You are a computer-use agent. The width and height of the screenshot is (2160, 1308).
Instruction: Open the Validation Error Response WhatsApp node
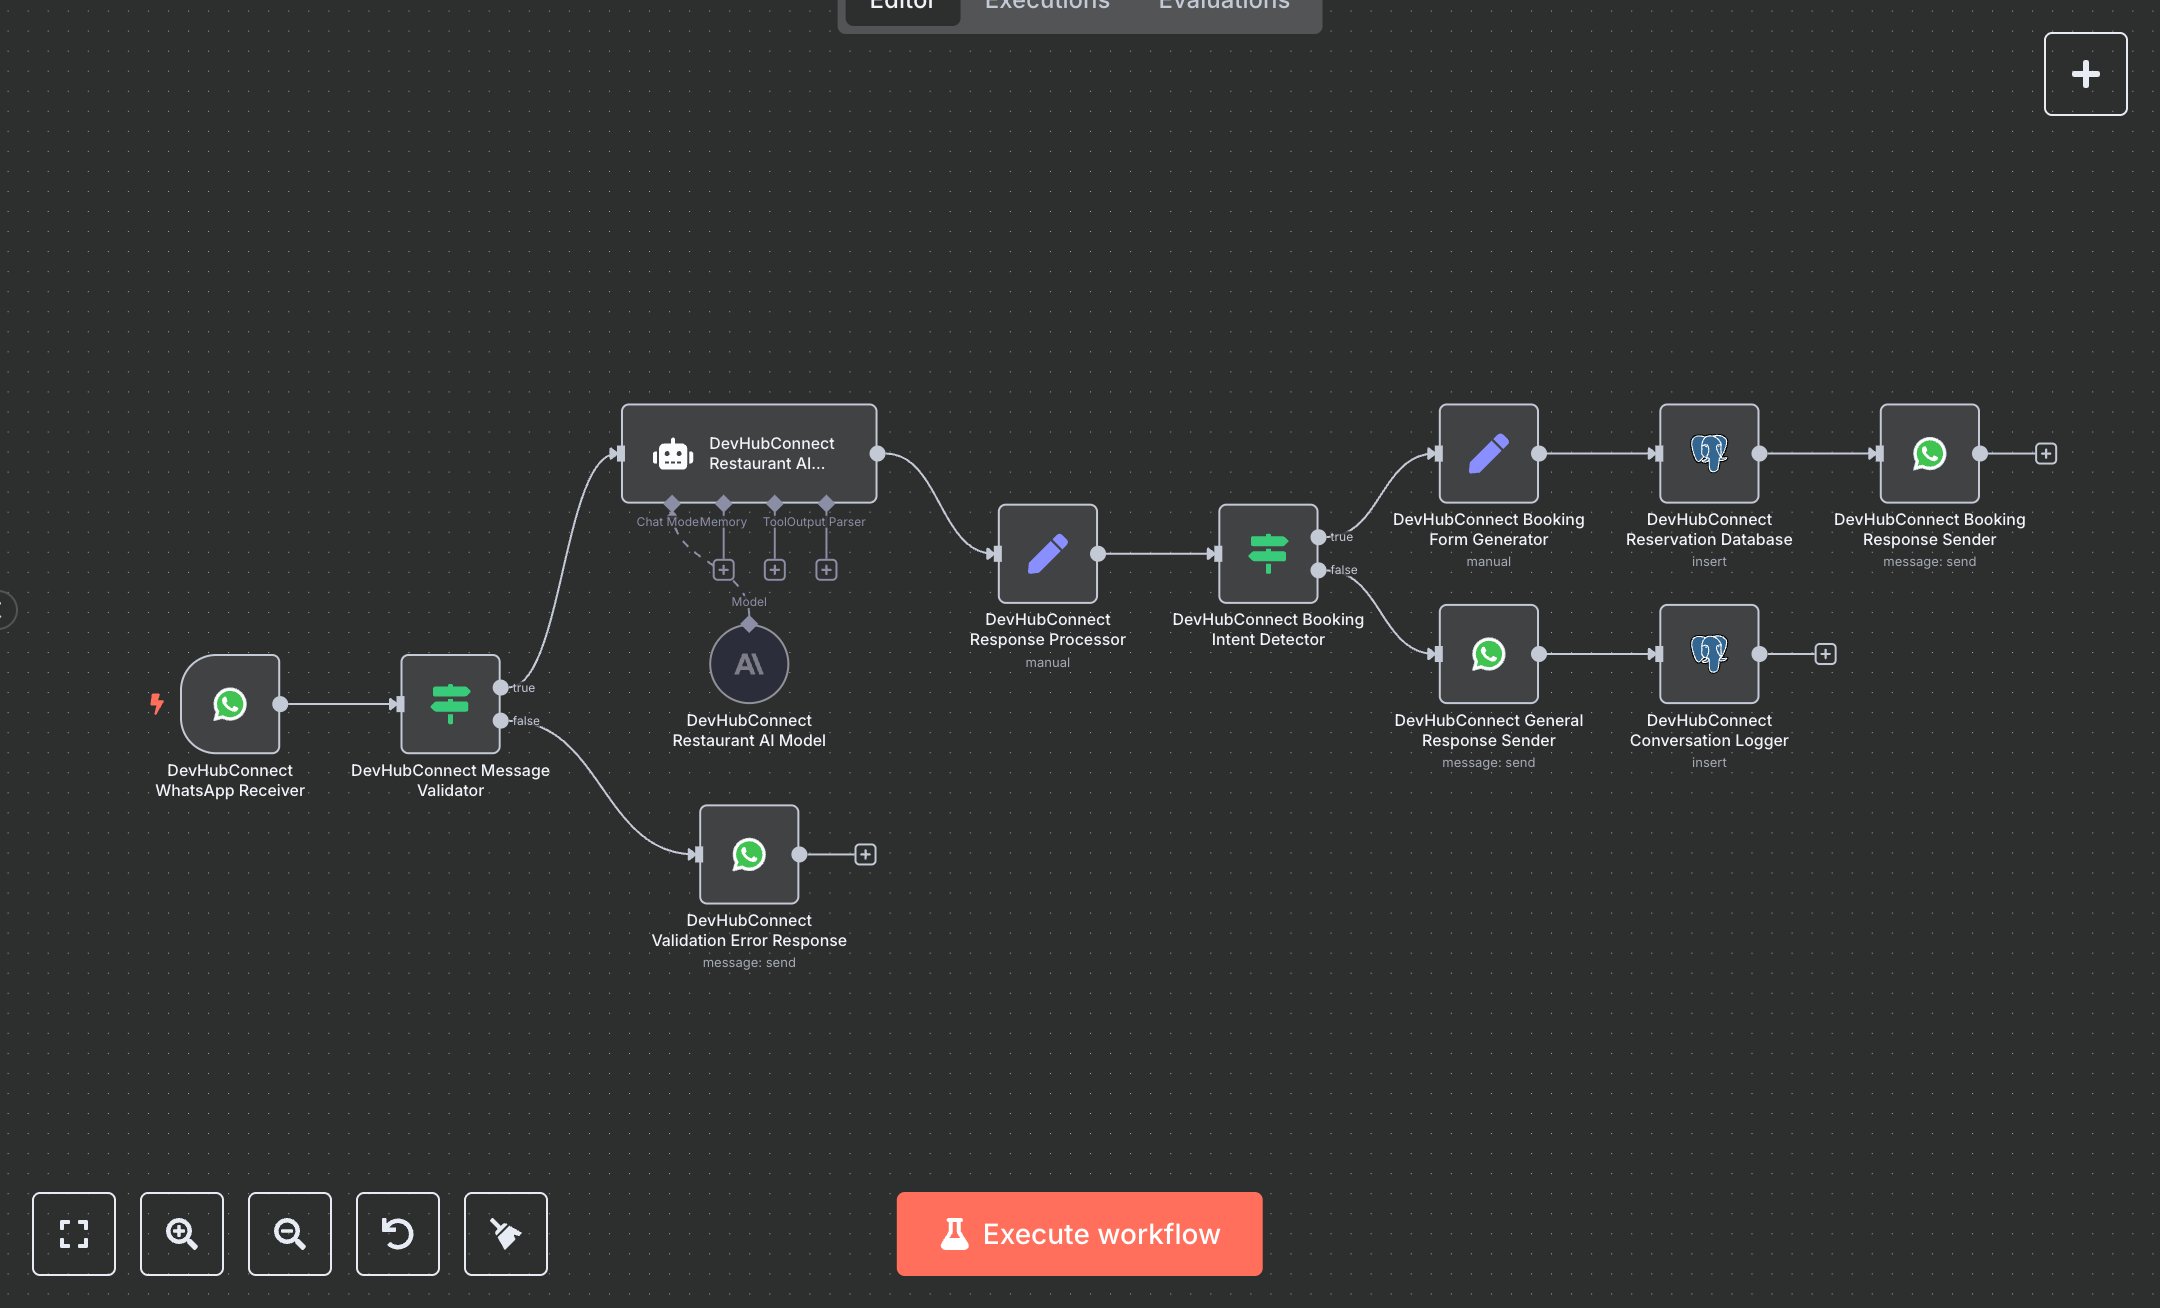tap(748, 854)
